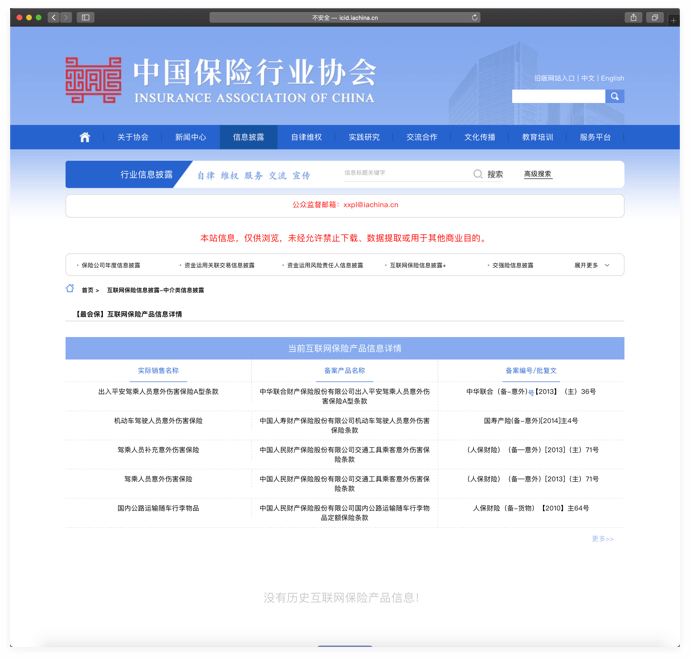Image resolution: width=690 pixels, height=659 pixels.
Task: Open 交流合作 navigation menu
Action: coord(422,137)
